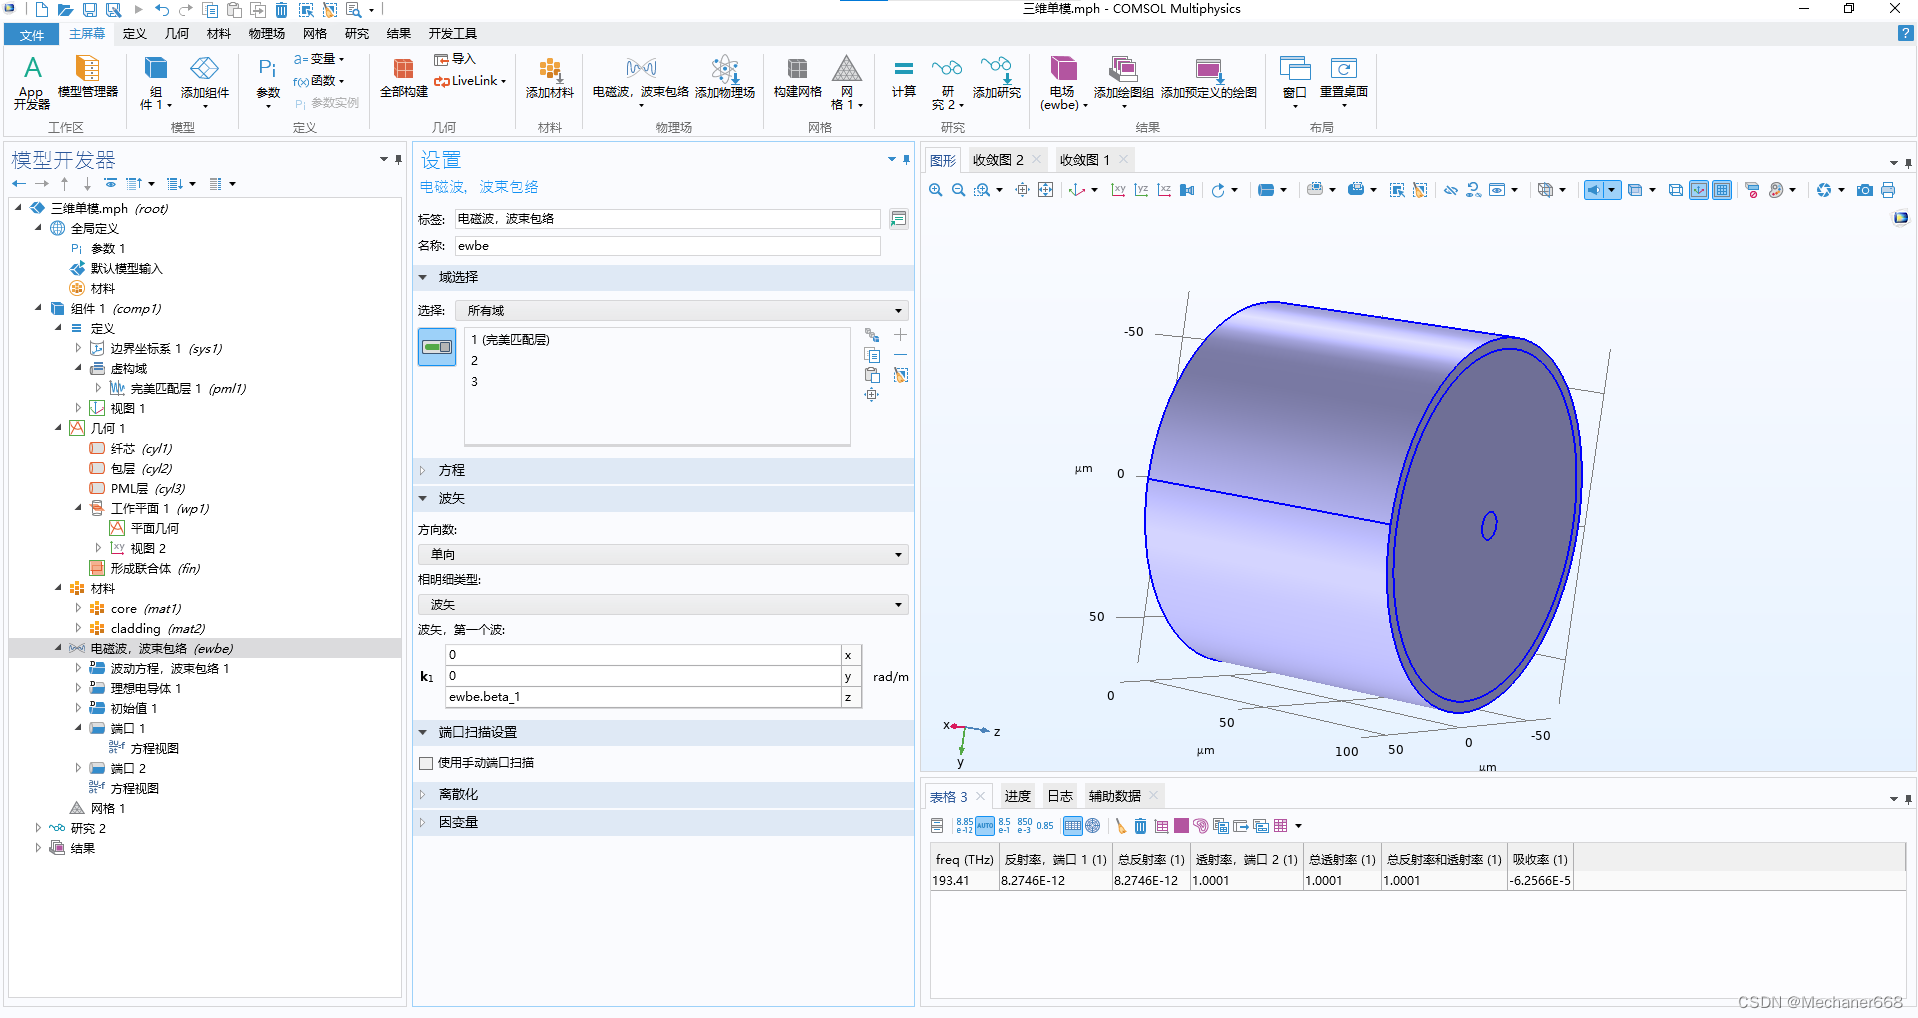
Task: Tick the manual port sweep (使用手动端口扫描) checkbox
Action: (426, 763)
